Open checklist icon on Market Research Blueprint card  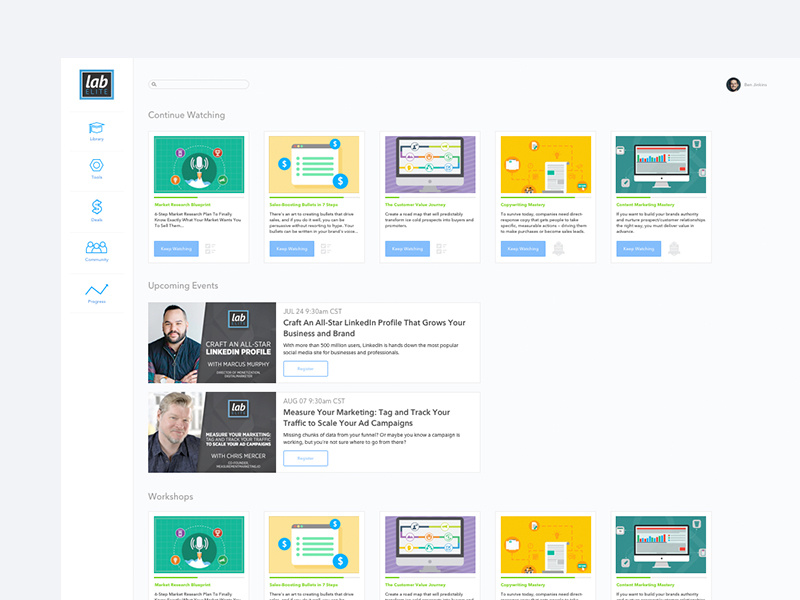pyautogui.click(x=210, y=248)
